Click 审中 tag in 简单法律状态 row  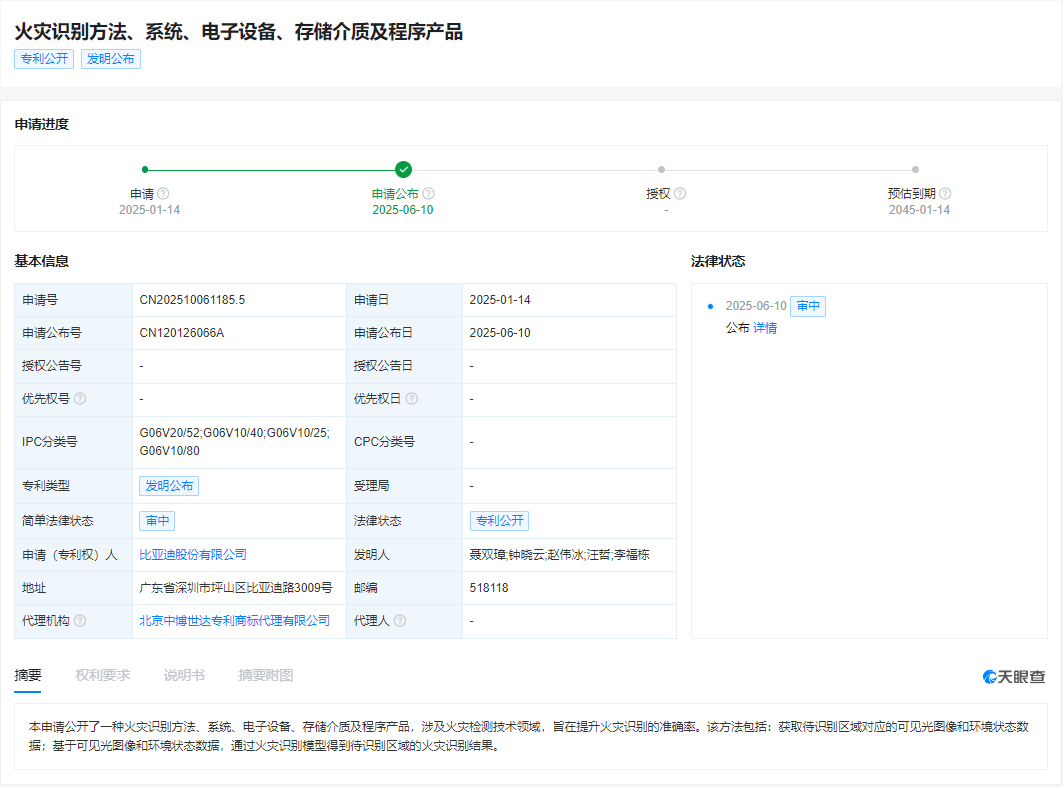157,521
